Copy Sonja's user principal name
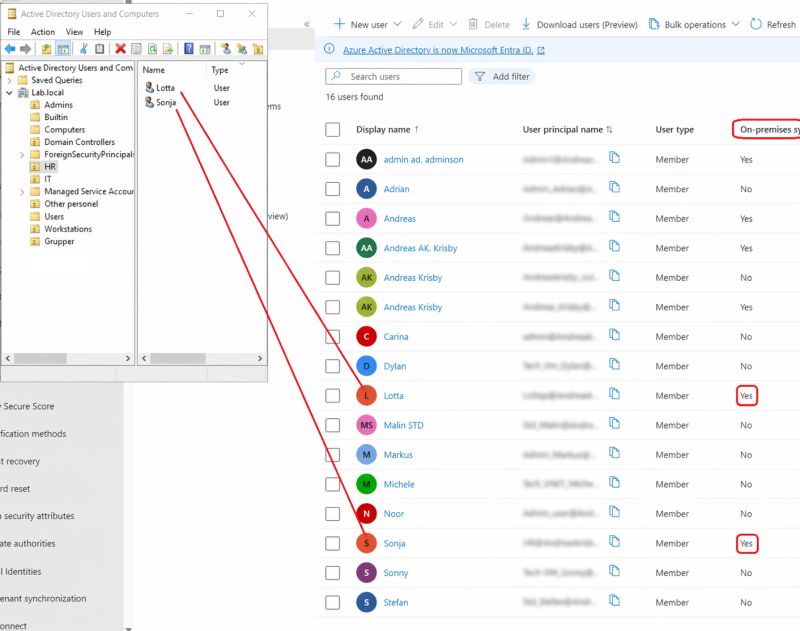800x631 pixels. [x=615, y=542]
